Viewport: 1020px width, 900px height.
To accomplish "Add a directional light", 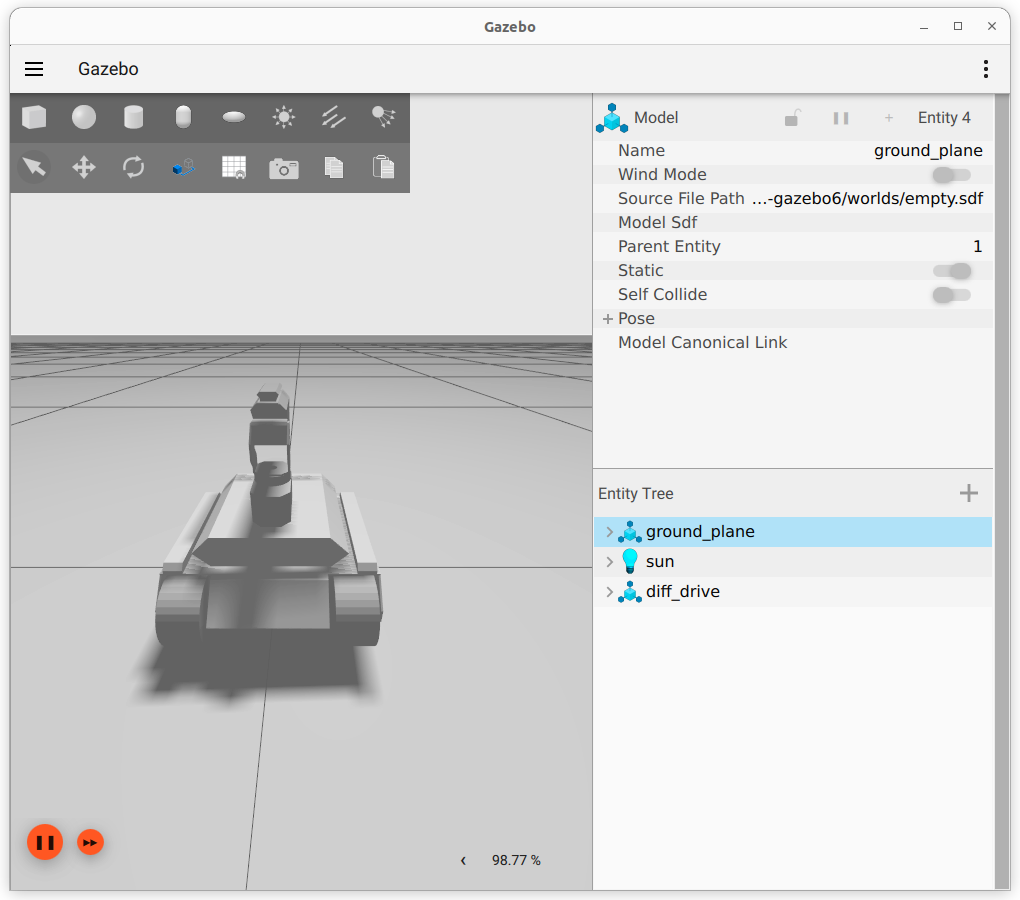I will click(x=333, y=118).
